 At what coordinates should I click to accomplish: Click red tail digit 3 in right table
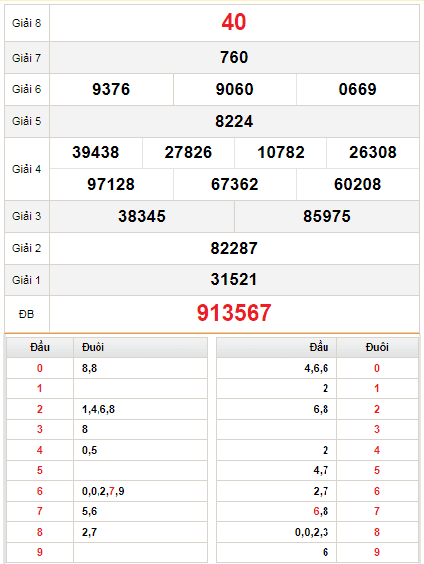[377, 429]
